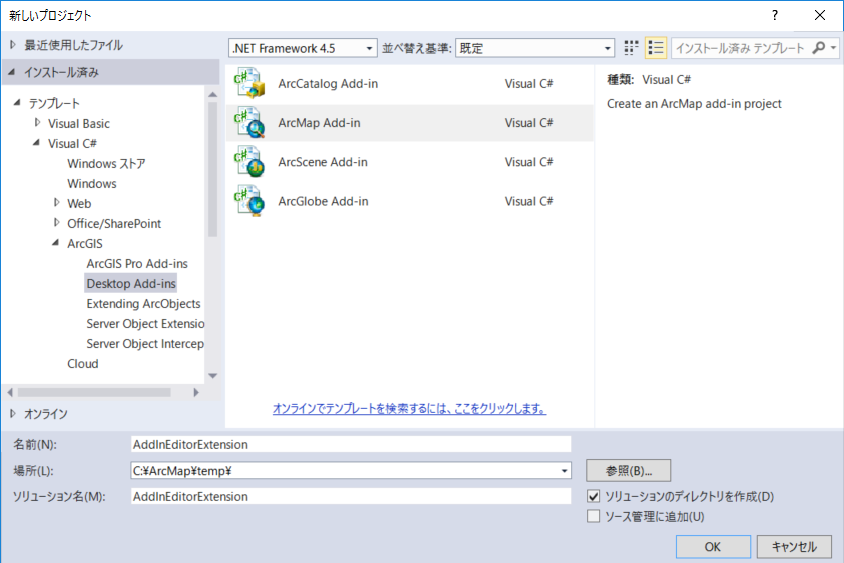Select Extending ArcObjects category
The width and height of the screenshot is (844, 563).
(x=143, y=304)
